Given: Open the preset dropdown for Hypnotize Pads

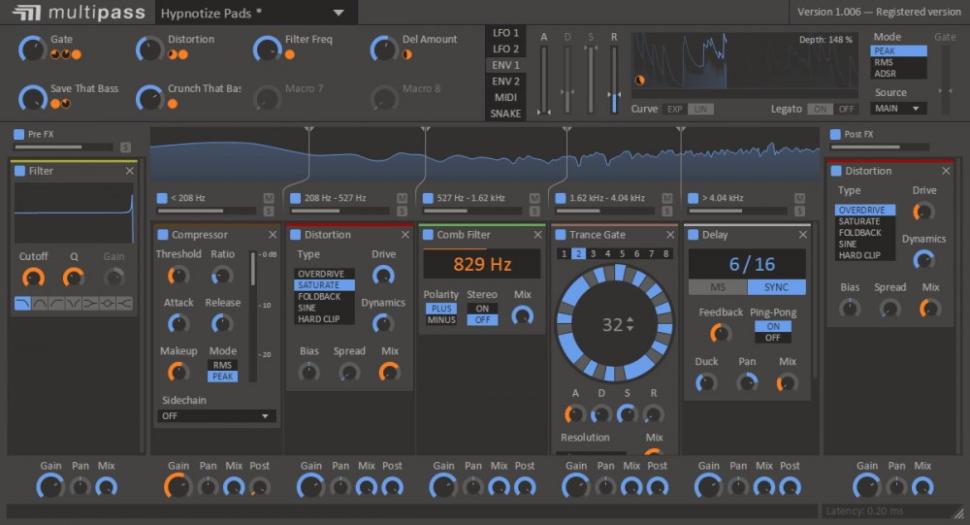Looking at the screenshot, I should point(339,13).
